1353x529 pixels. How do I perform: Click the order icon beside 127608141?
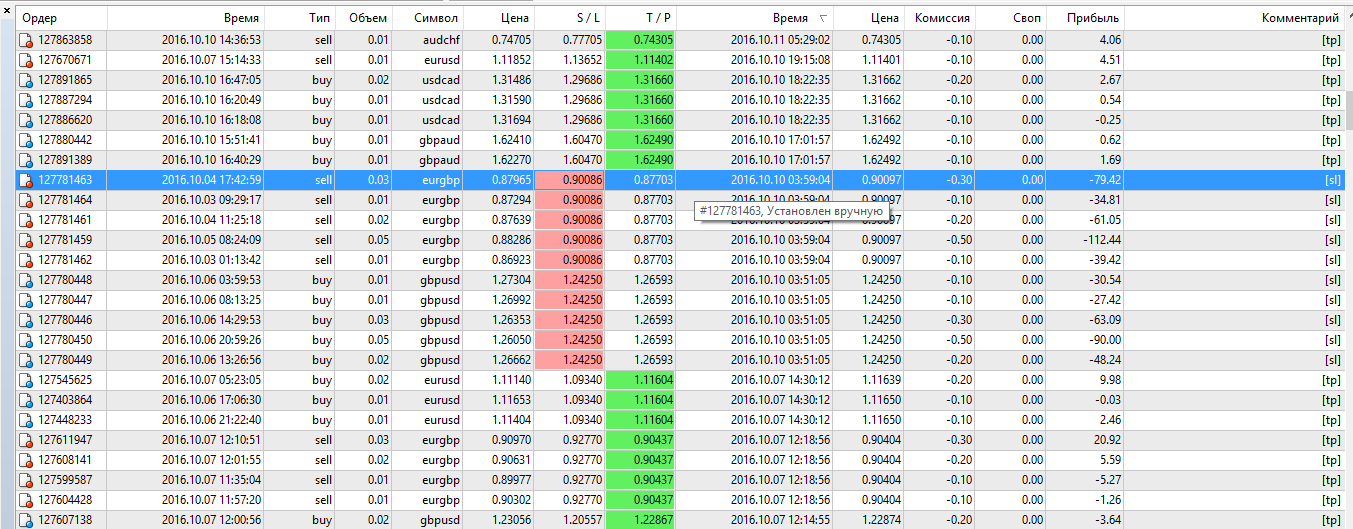[27, 460]
